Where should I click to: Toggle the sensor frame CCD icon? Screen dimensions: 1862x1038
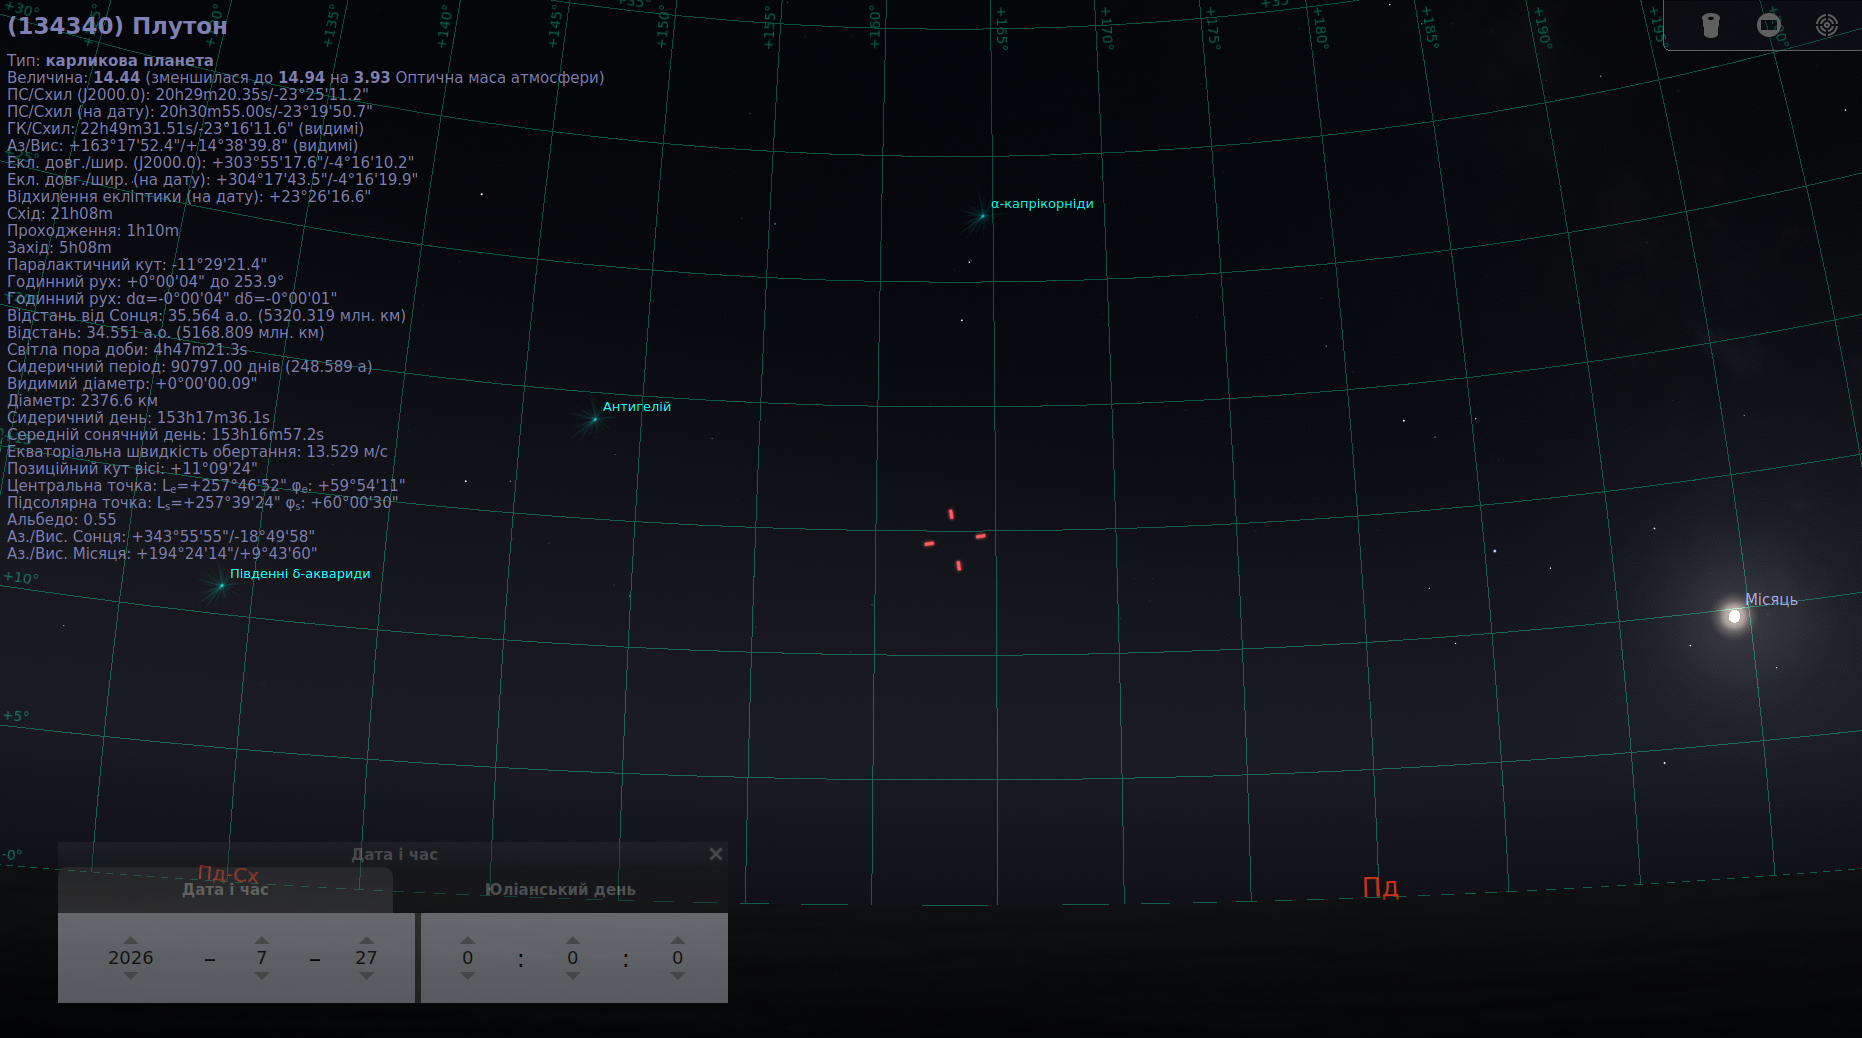(x=1769, y=25)
